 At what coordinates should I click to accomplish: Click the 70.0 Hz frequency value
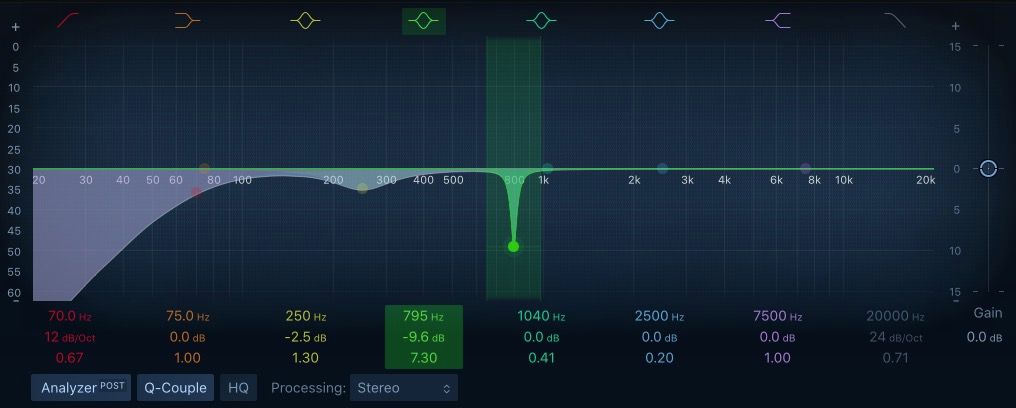(x=70, y=317)
